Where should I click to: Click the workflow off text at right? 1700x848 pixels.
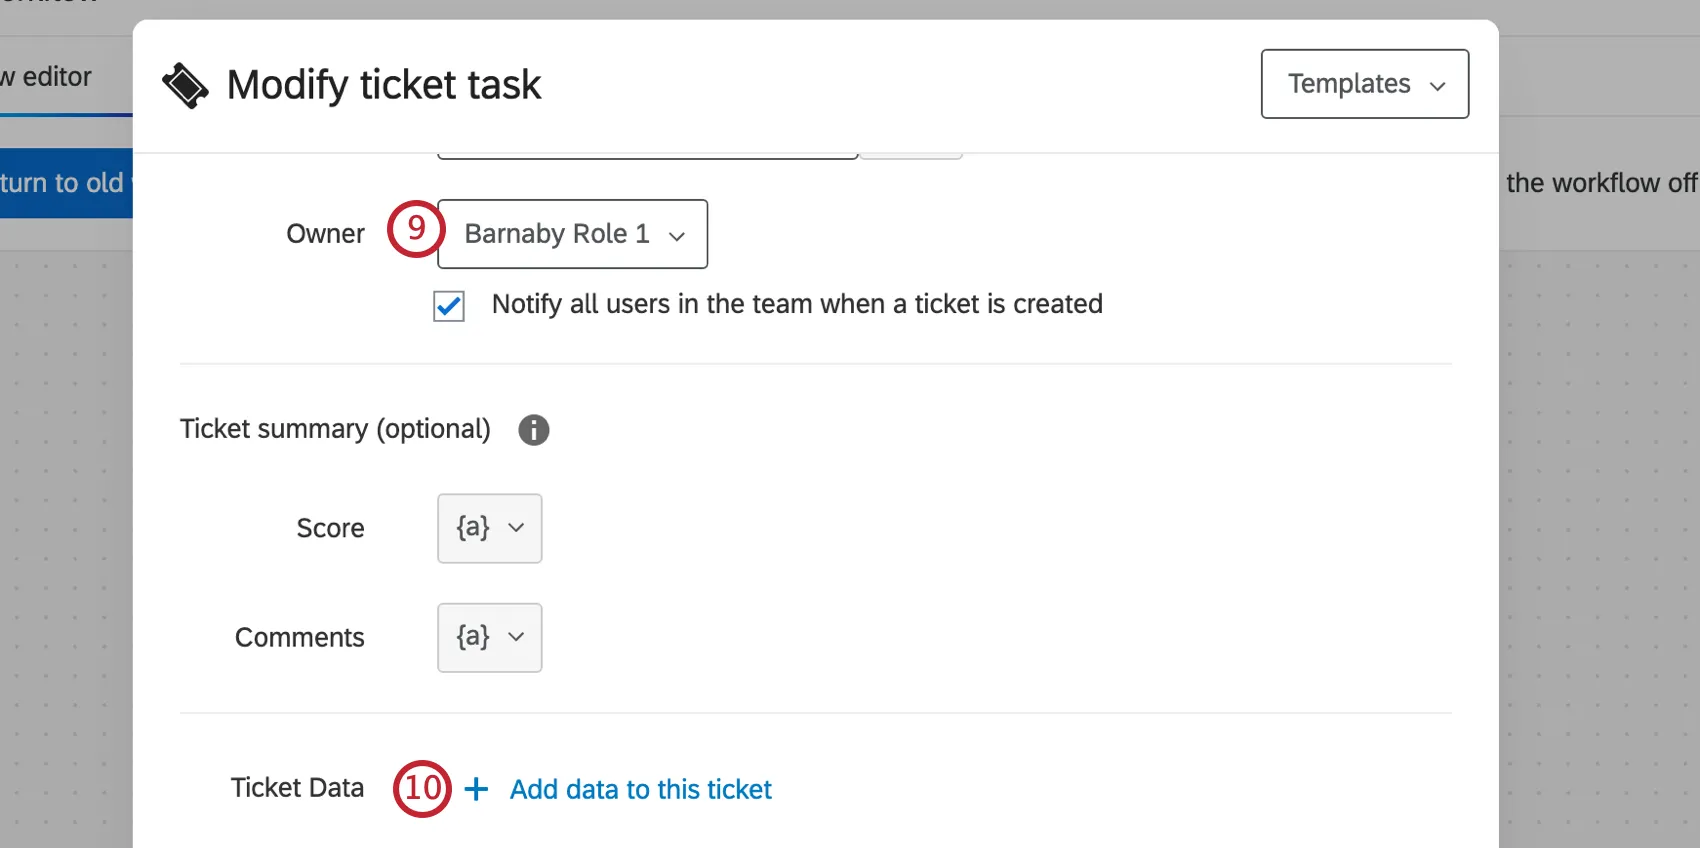point(1600,183)
